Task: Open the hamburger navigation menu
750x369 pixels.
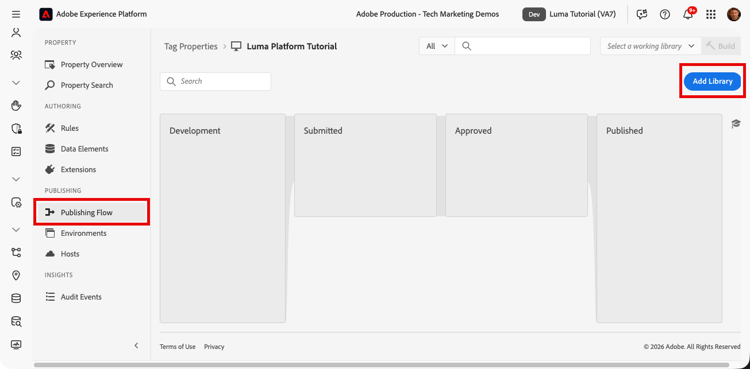Action: 16,14
